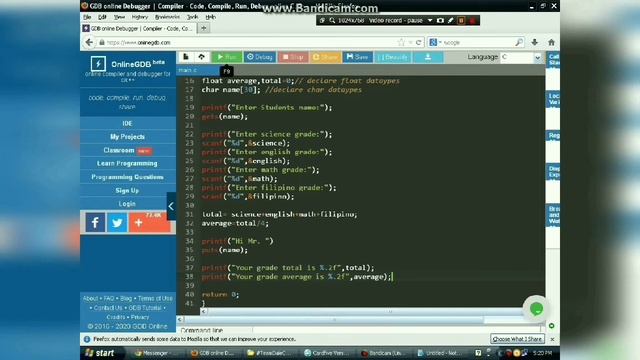Image resolution: width=640 pixels, height=360 pixels.
Task: Click Login in the sidebar
Action: click(x=127, y=203)
